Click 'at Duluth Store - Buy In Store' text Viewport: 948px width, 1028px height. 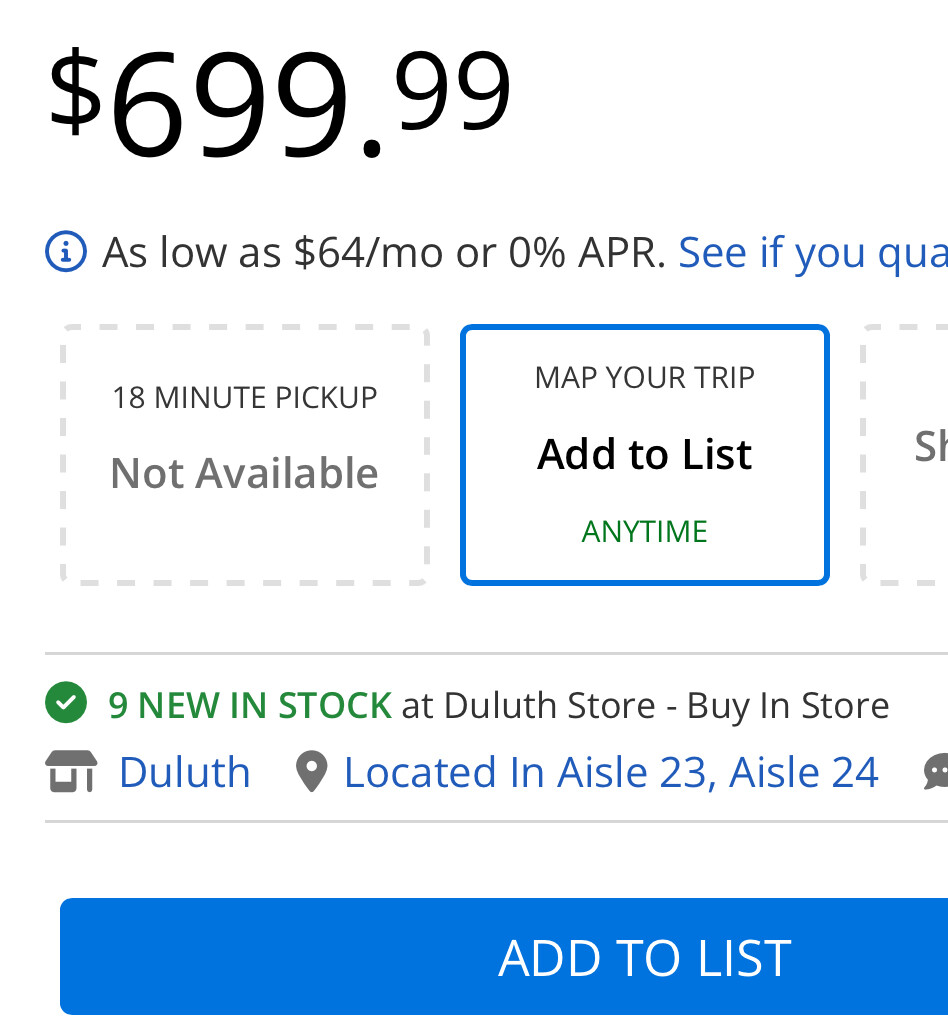click(x=646, y=706)
